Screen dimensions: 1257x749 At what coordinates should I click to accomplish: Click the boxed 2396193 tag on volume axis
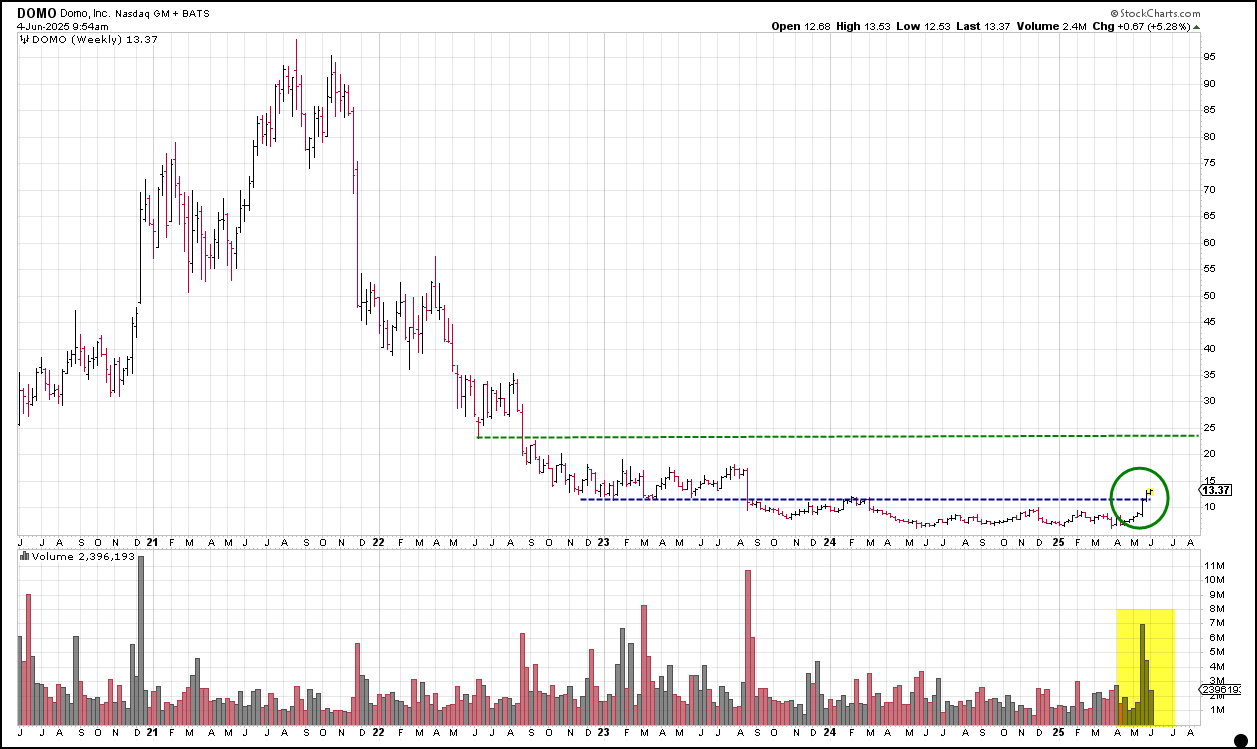[1222, 690]
